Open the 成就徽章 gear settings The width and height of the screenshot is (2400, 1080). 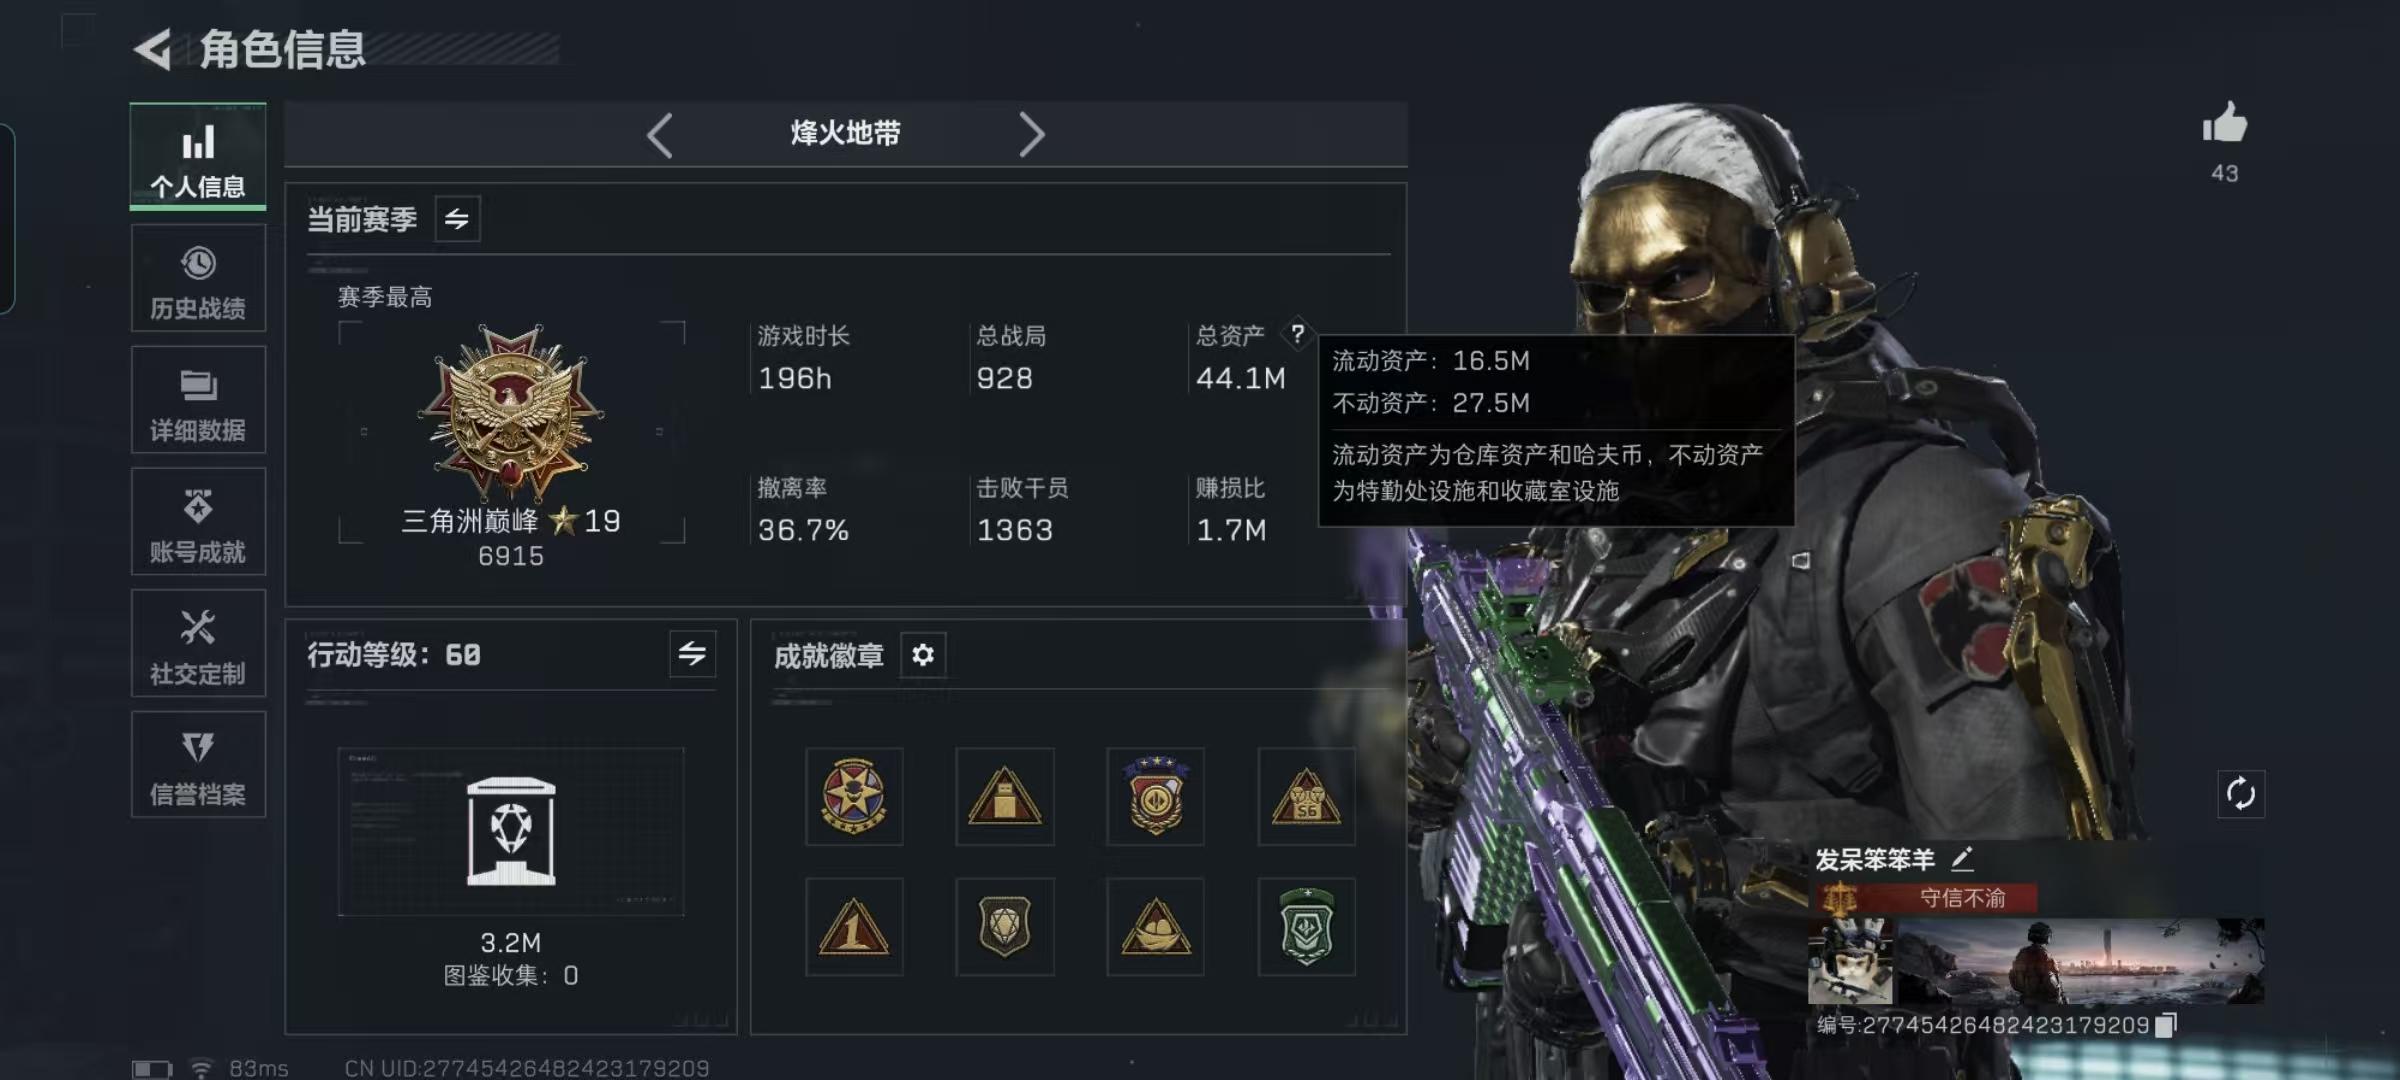tap(923, 655)
